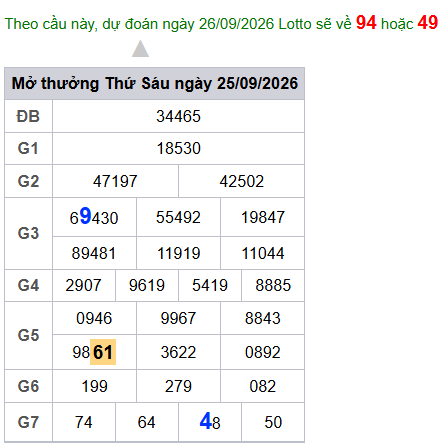The height and width of the screenshot is (447, 447).
Task: Select G3 number 55492
Action: [x=178, y=217]
